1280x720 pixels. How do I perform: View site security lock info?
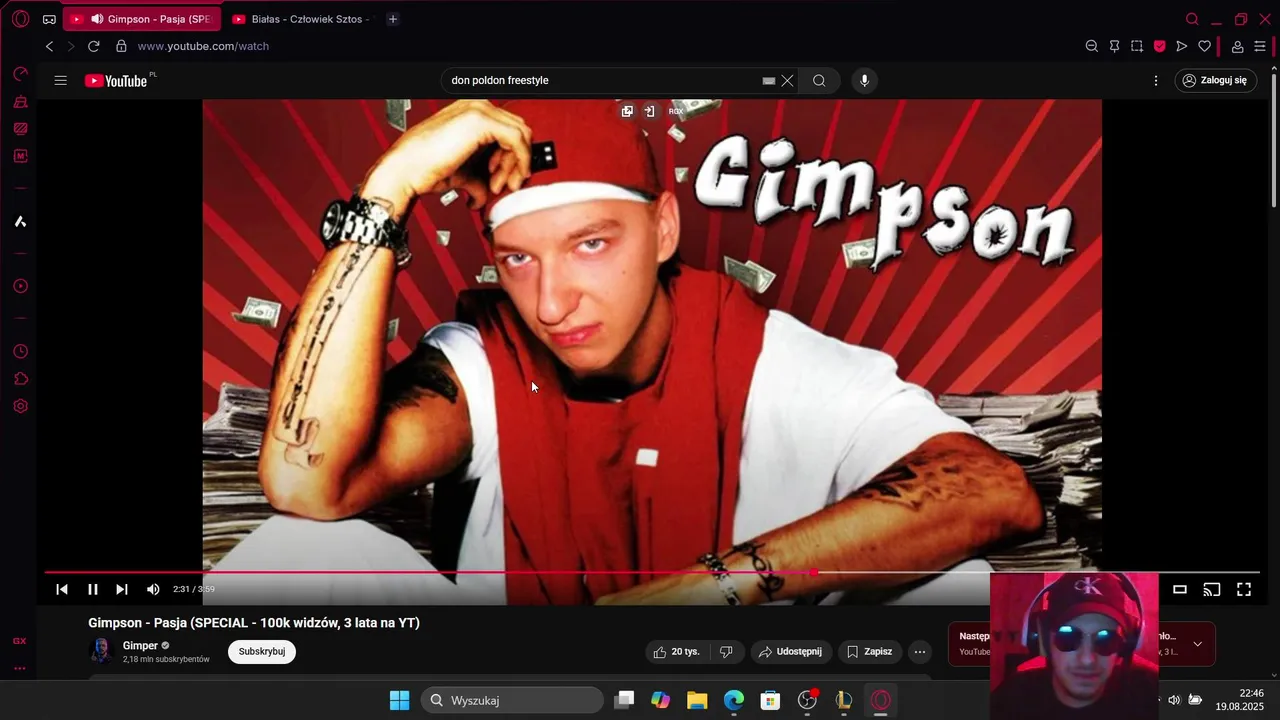(x=121, y=46)
